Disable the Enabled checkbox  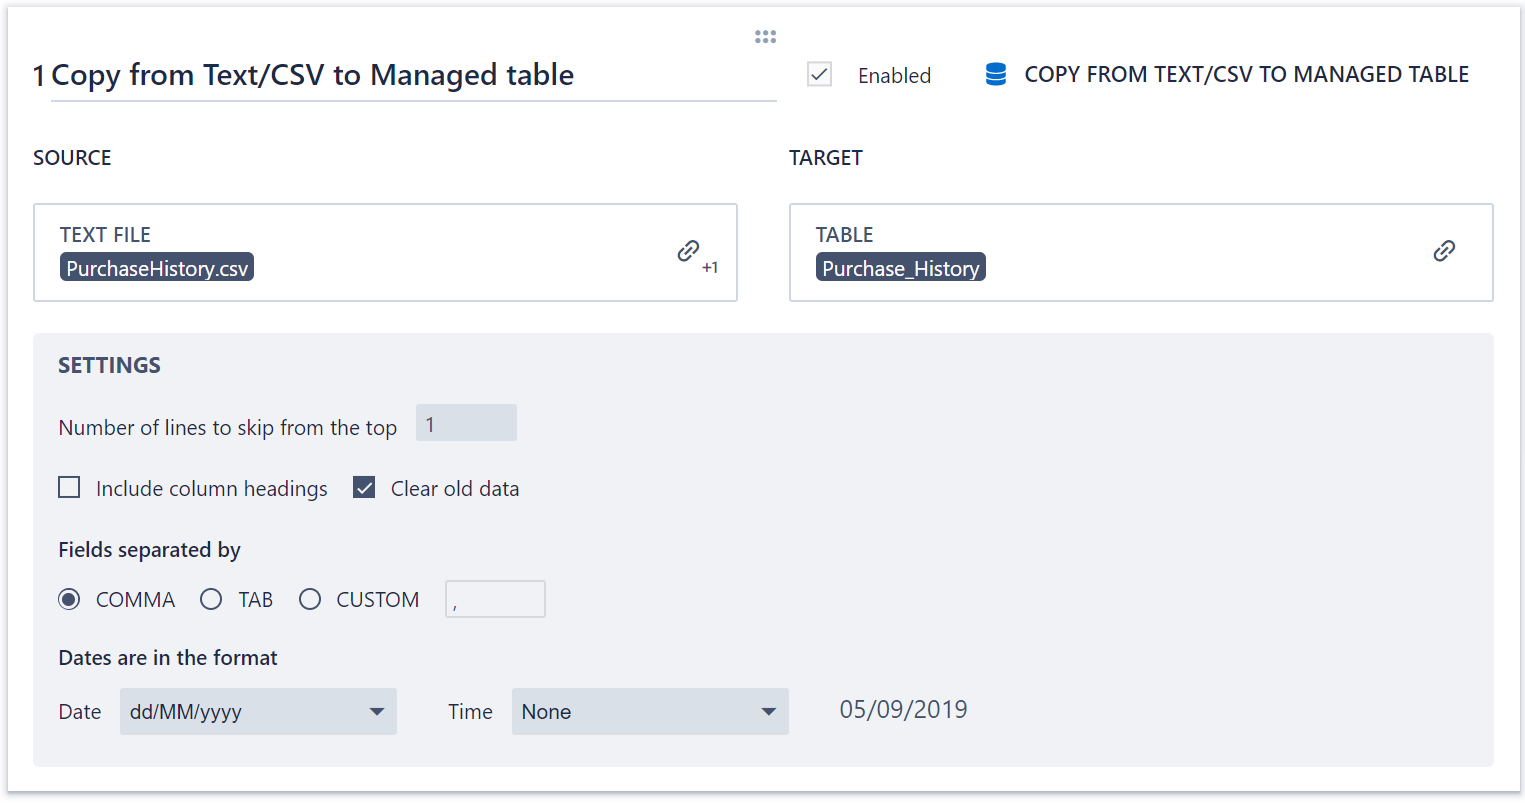[x=819, y=74]
